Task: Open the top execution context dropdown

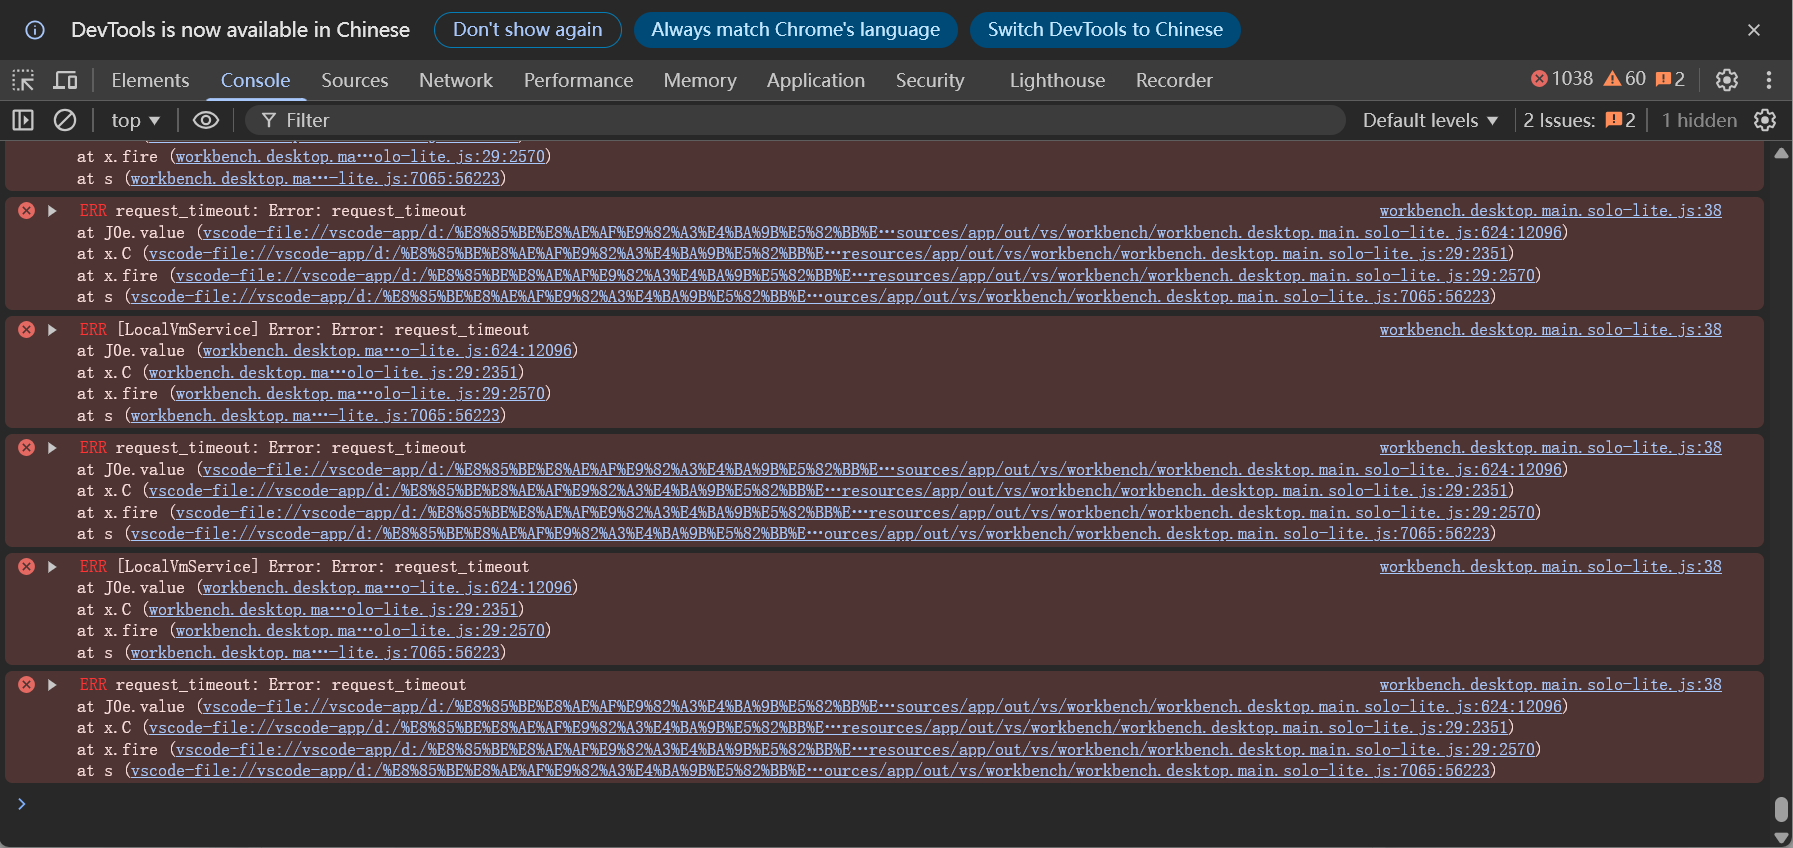Action: coord(135,120)
